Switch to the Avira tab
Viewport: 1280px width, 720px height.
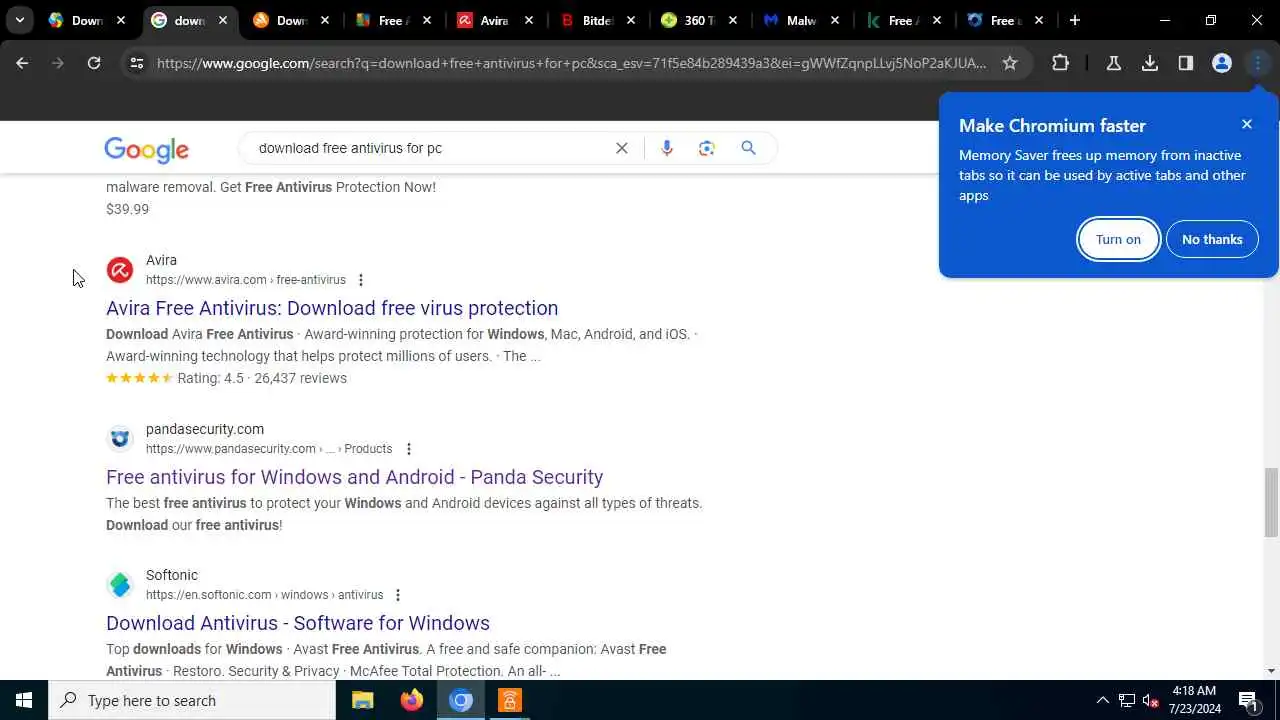coord(495,20)
